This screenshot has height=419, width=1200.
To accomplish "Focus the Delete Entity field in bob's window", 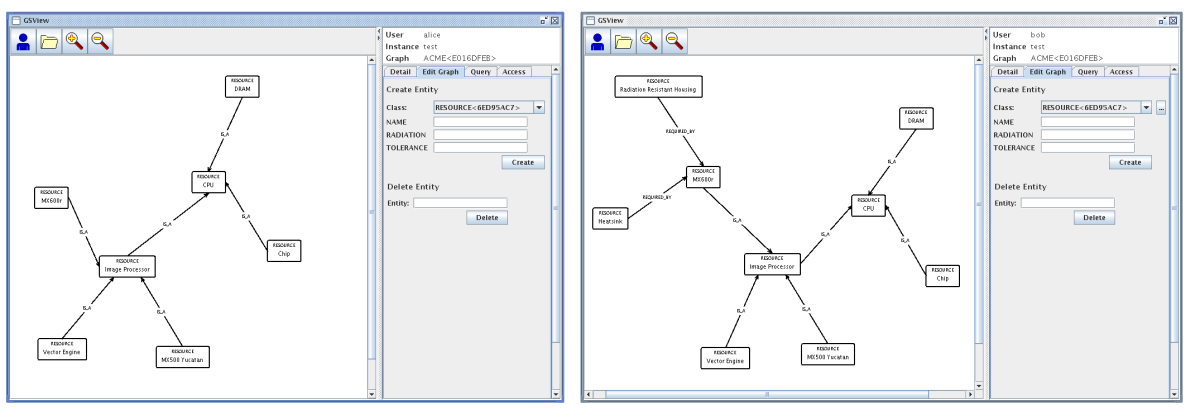I will click(1068, 203).
